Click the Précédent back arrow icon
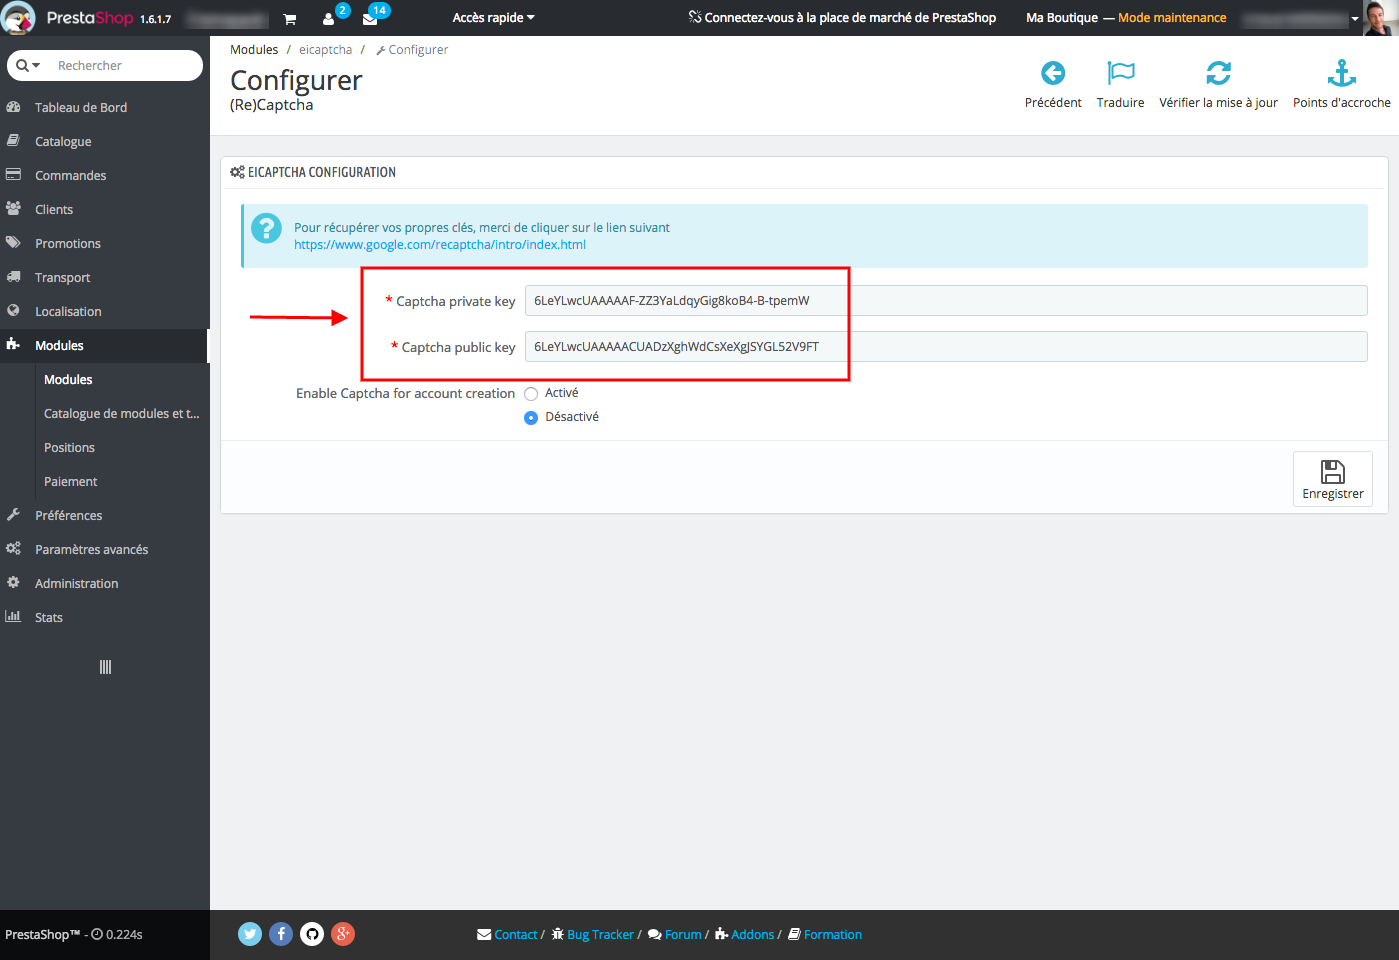1399x960 pixels. point(1052,73)
